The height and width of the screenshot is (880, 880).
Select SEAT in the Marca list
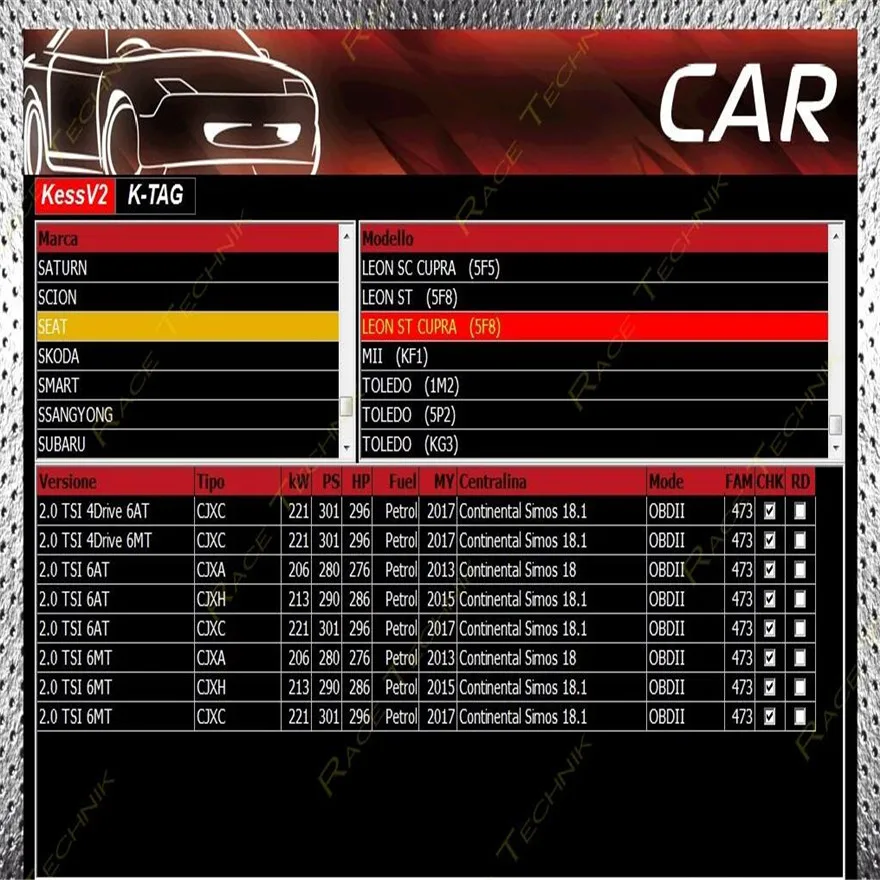click(187, 327)
